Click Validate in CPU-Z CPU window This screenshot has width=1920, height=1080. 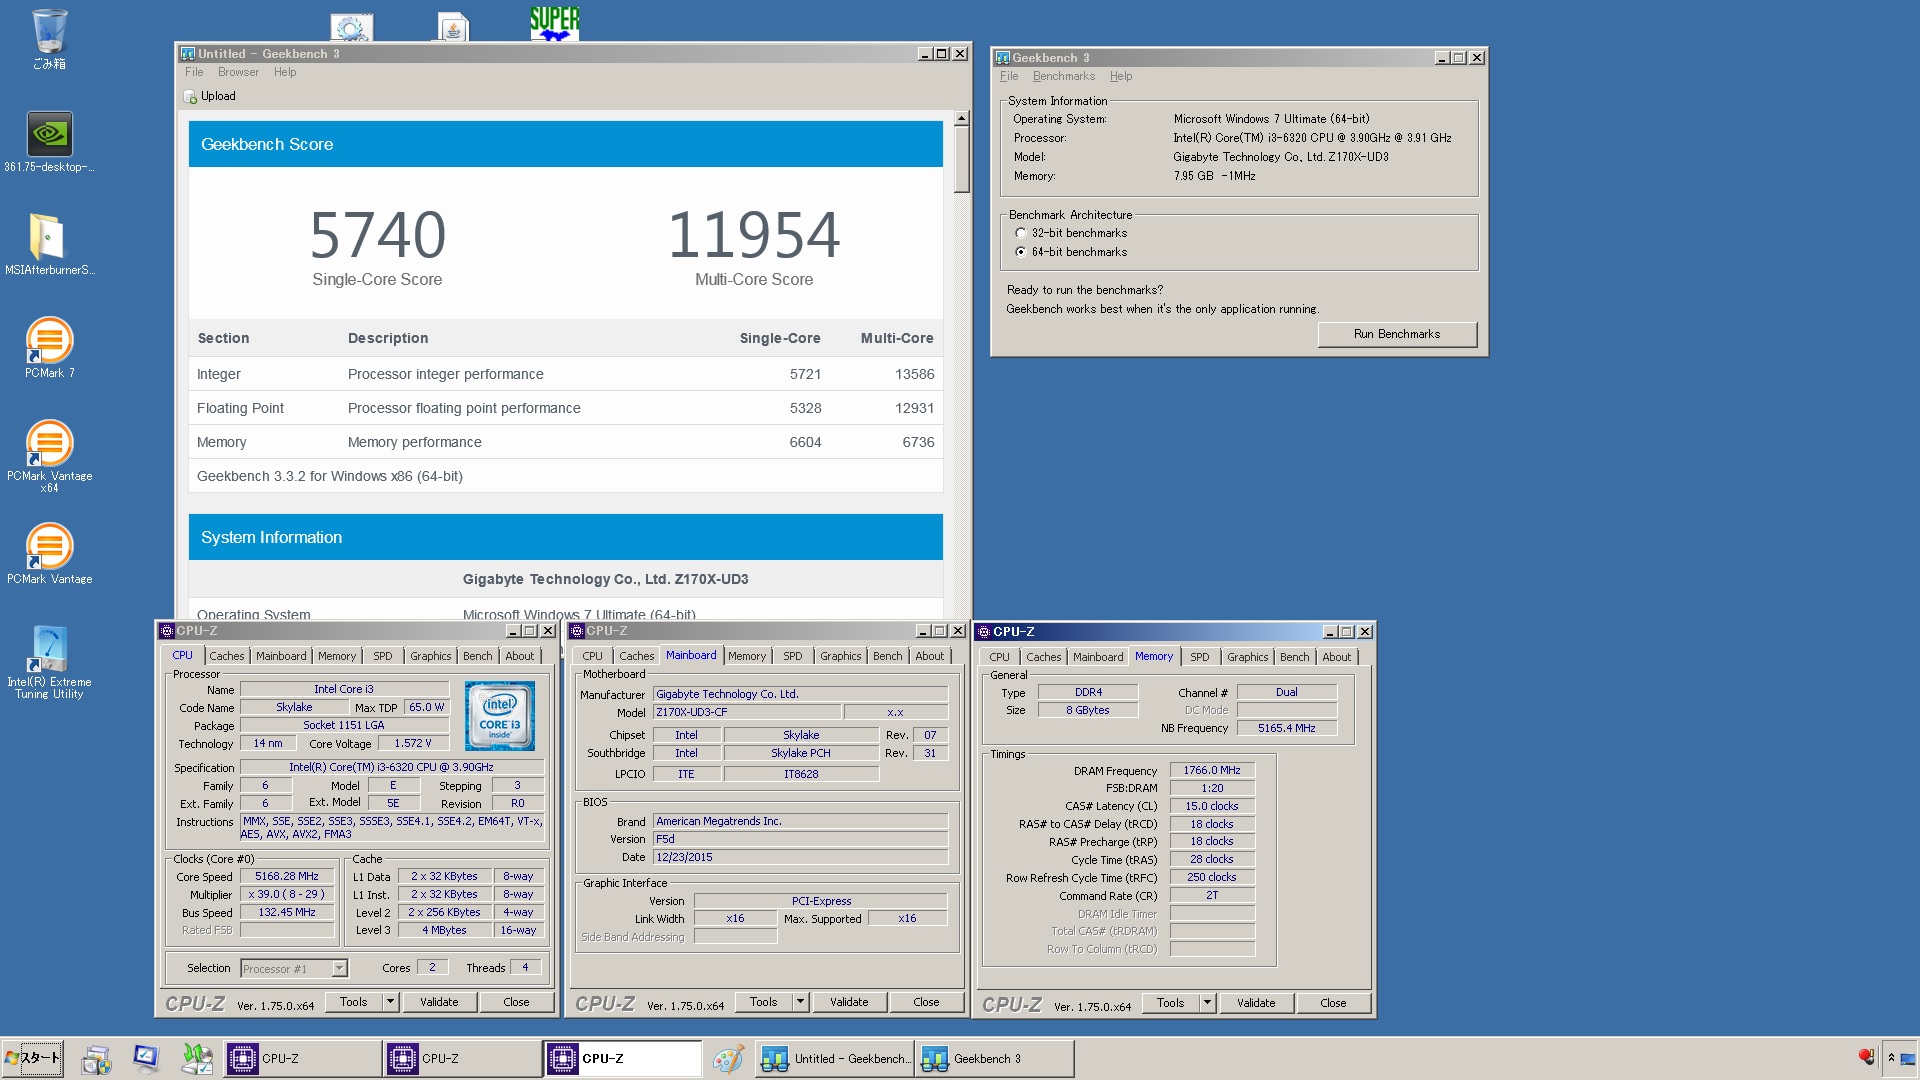click(x=439, y=1002)
